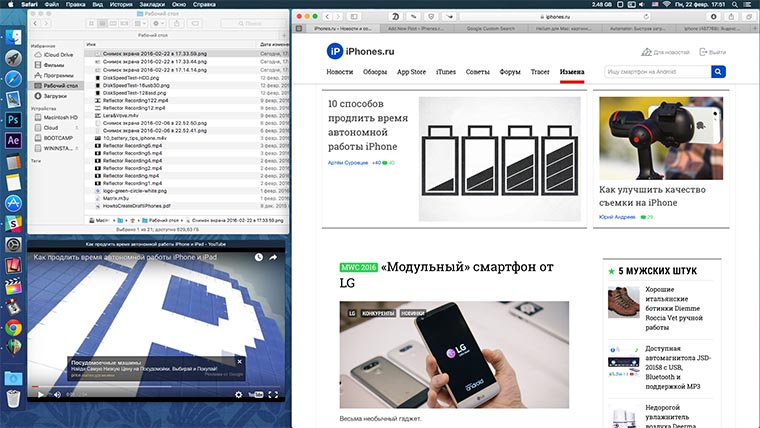Open Final Cut Pro clapperboard in Dock

pyautogui.click(x=13, y=286)
